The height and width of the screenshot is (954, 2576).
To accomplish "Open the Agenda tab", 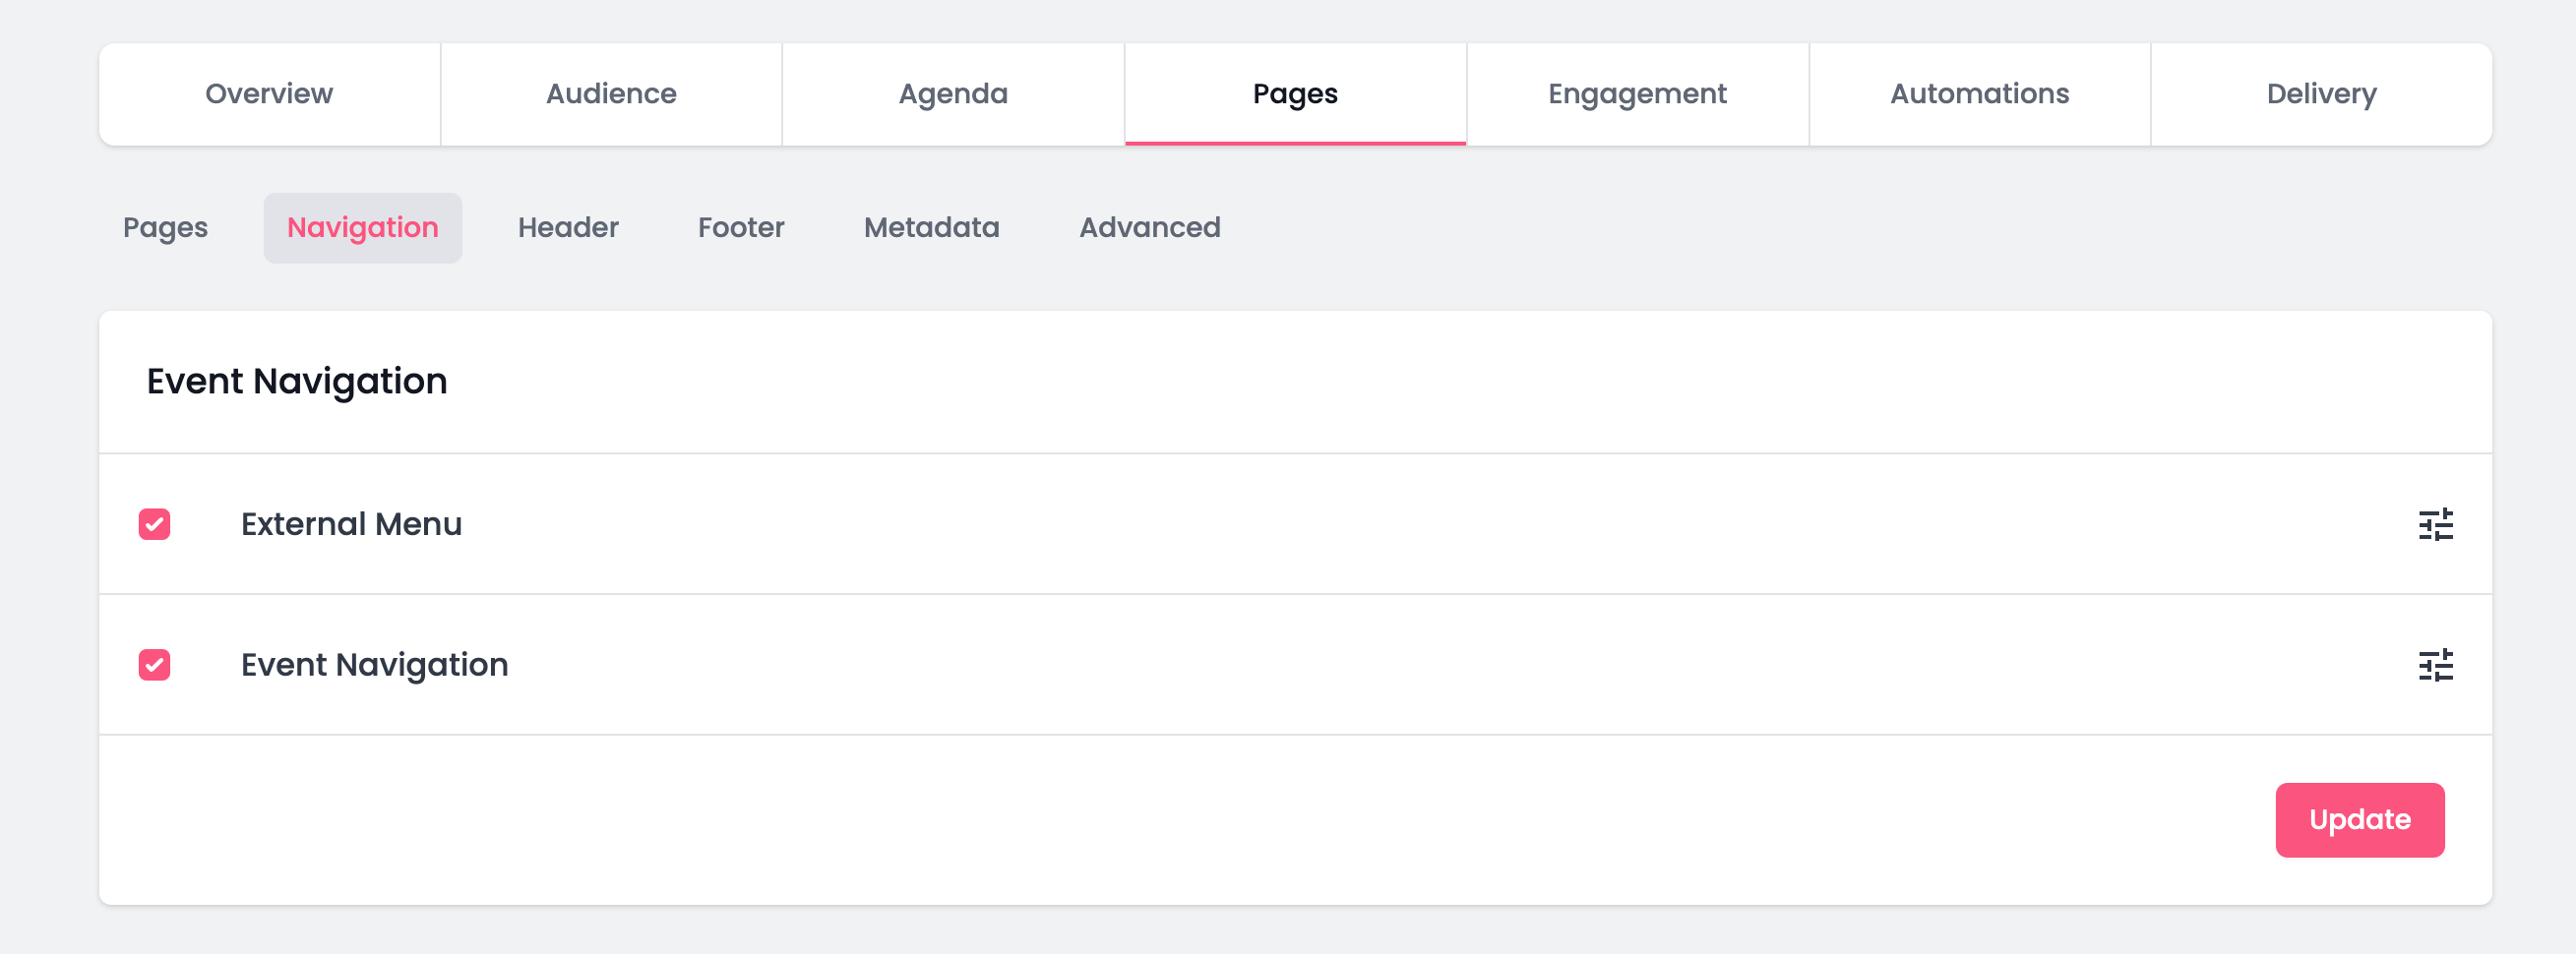I will pos(953,94).
